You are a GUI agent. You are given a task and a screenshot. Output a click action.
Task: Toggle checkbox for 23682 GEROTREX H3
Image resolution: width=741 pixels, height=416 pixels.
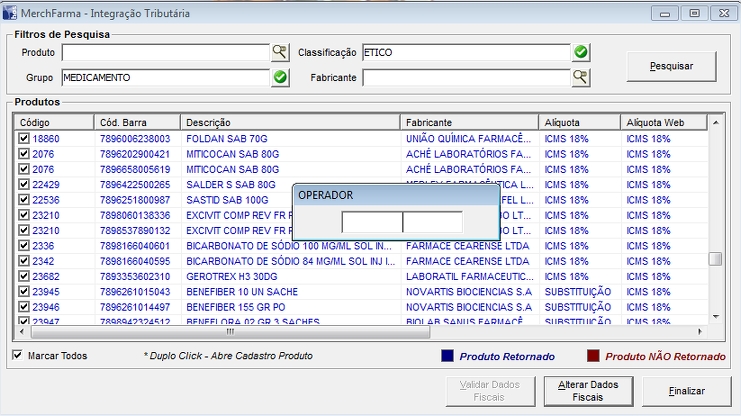(24, 276)
